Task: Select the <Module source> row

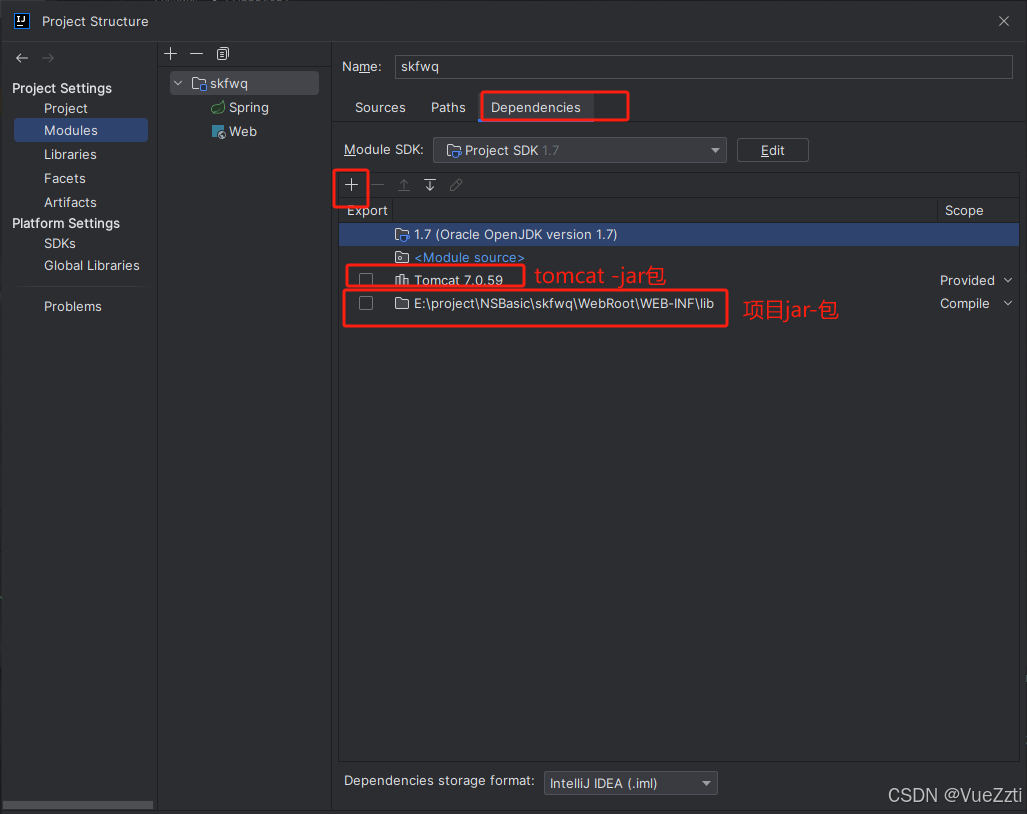Action: [679, 257]
